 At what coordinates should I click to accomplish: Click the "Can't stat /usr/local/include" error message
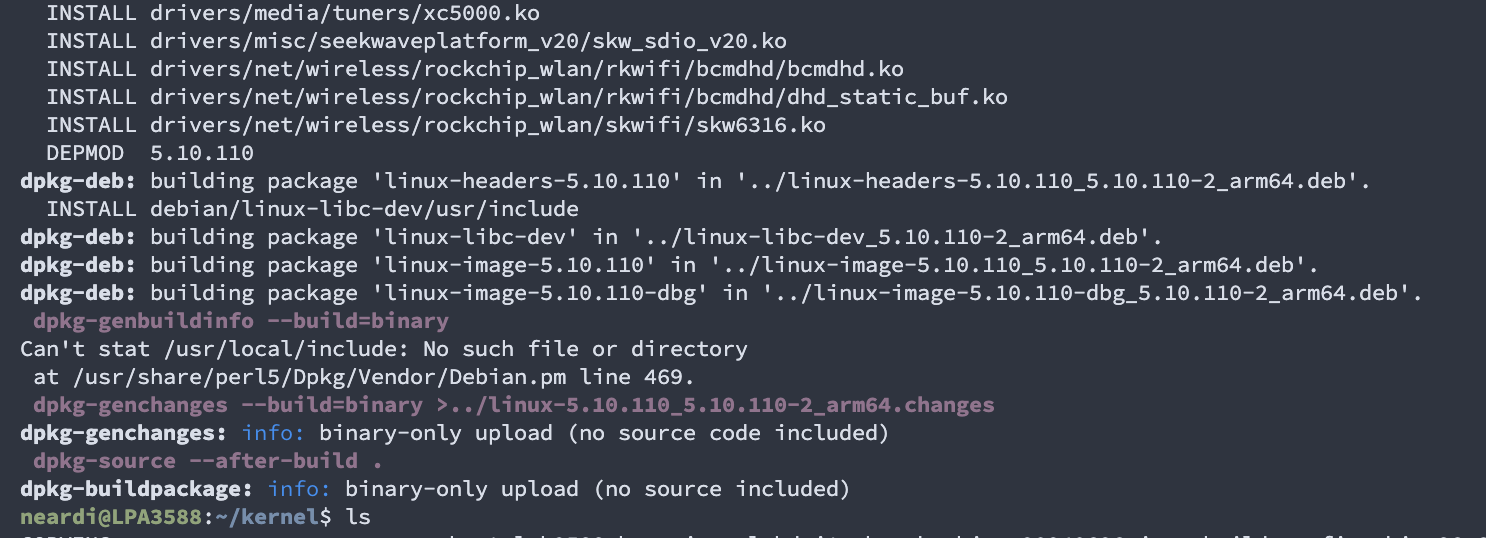[384, 349]
